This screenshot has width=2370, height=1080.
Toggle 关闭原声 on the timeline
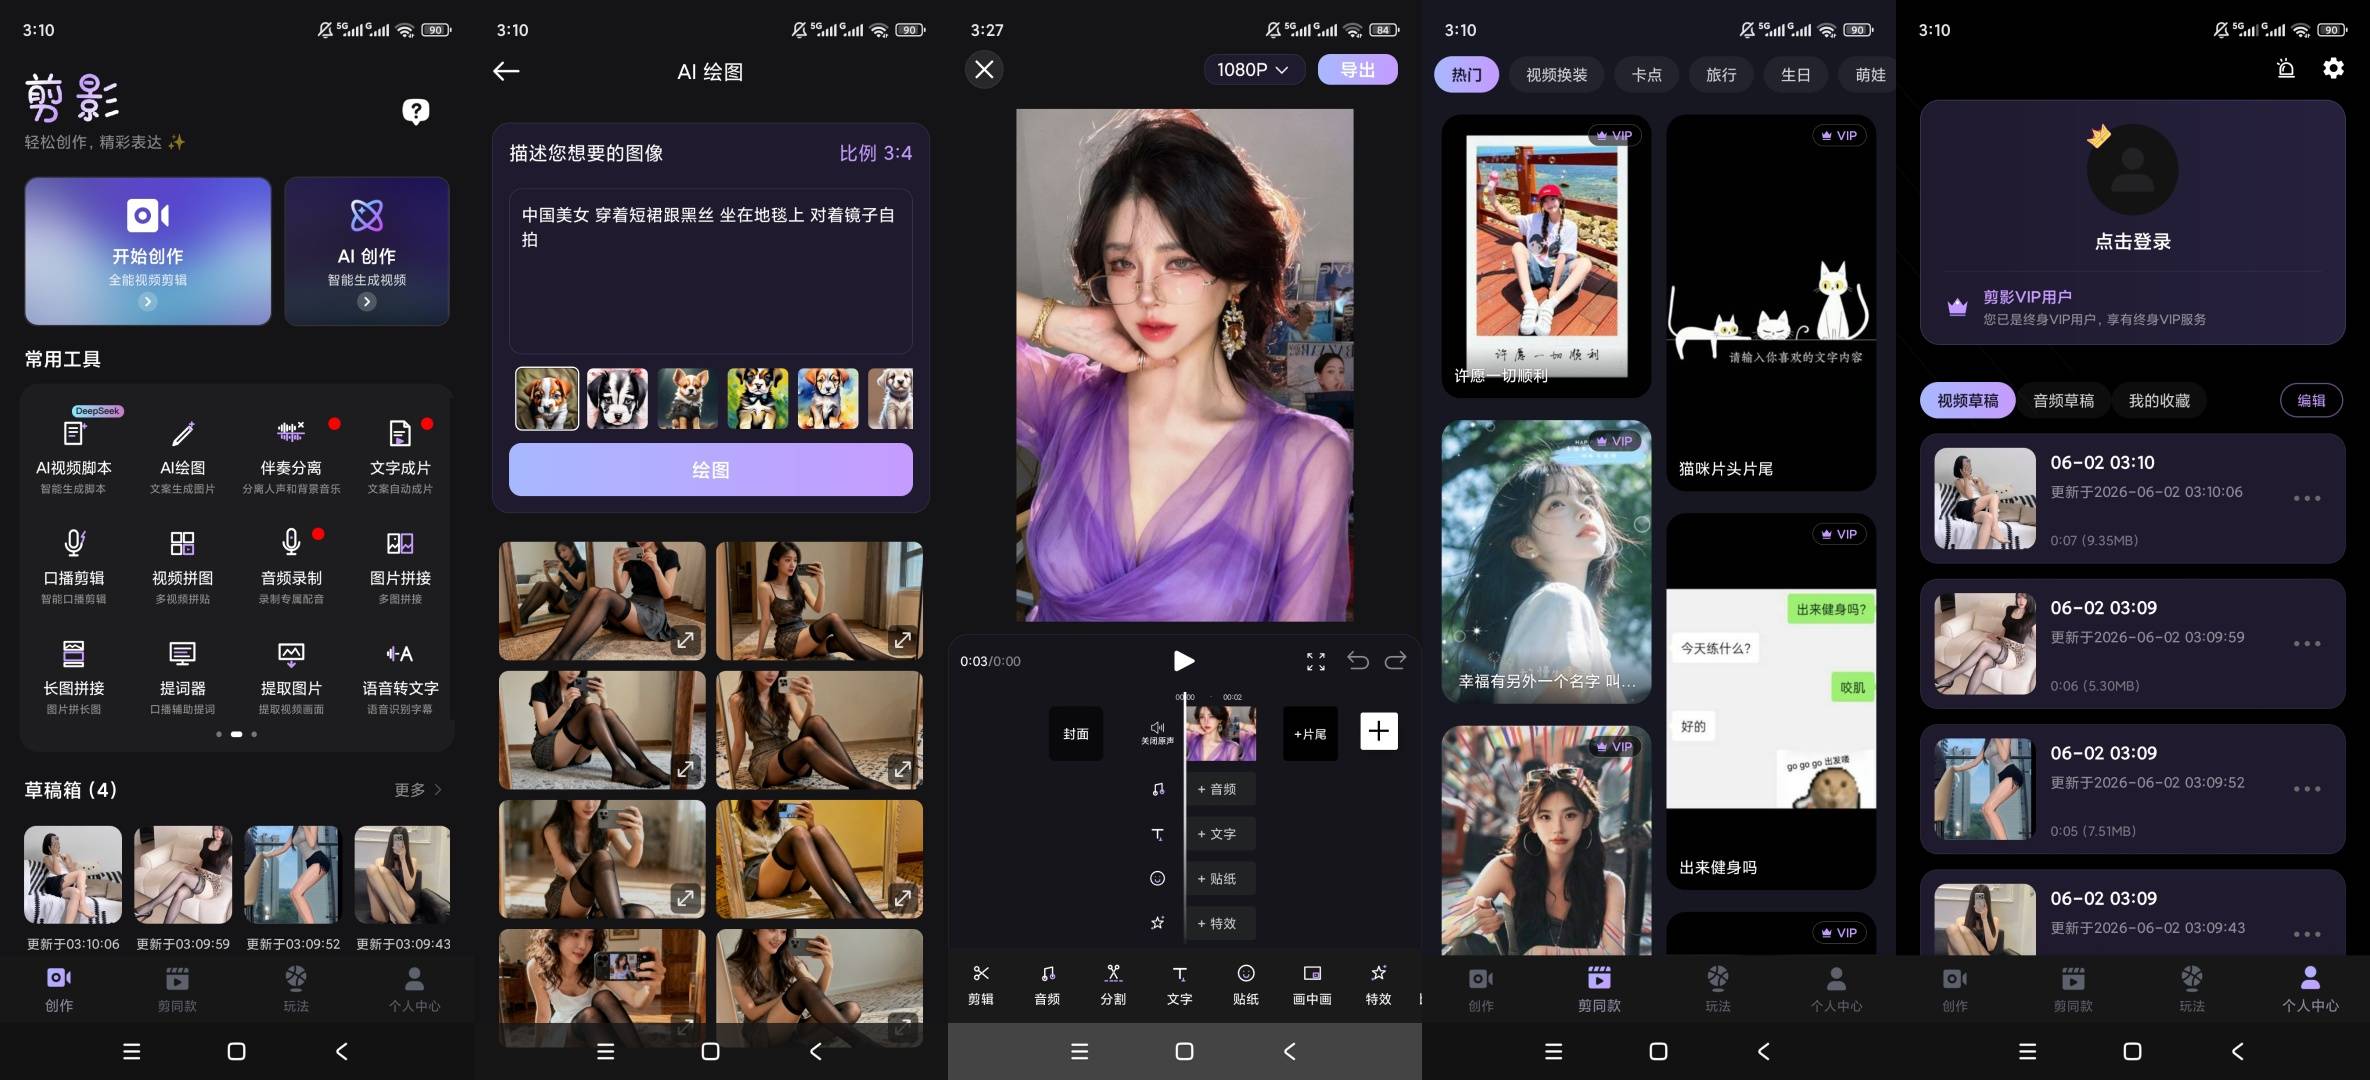click(x=1157, y=733)
